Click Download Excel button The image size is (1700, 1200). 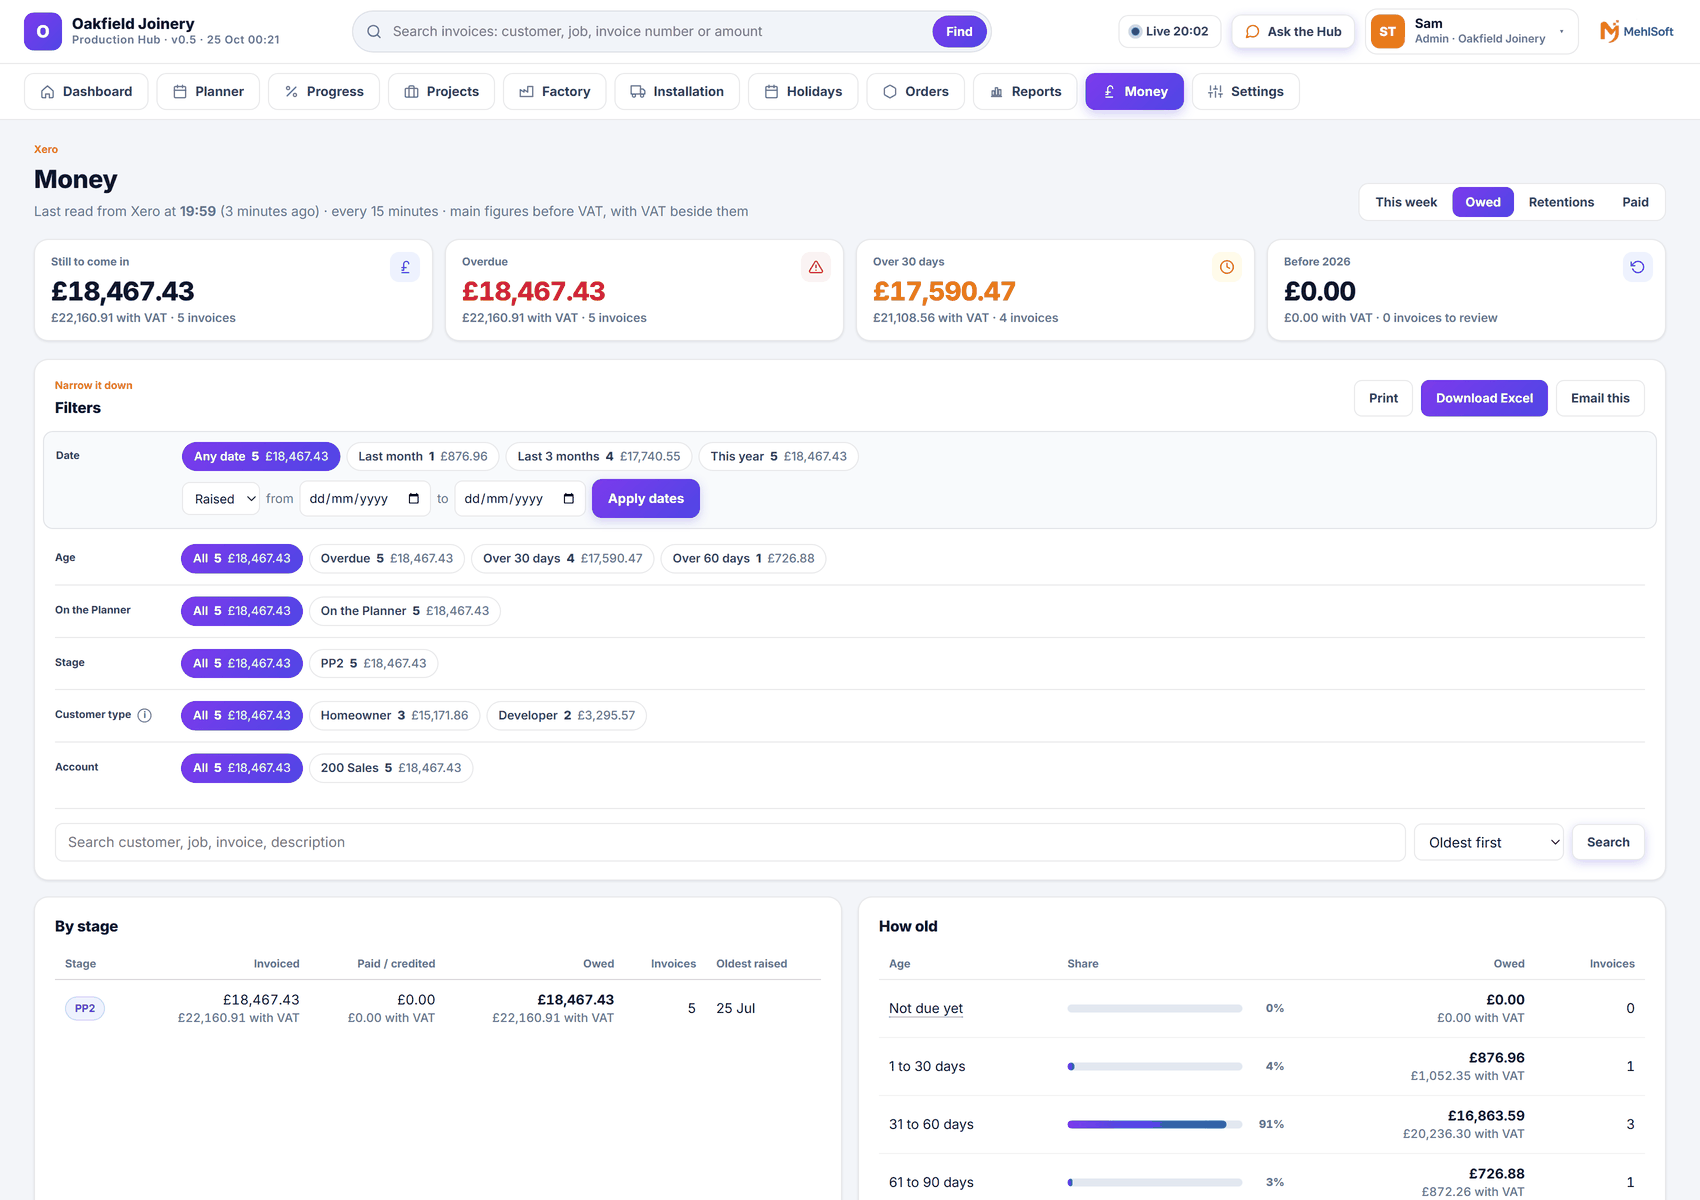point(1484,398)
